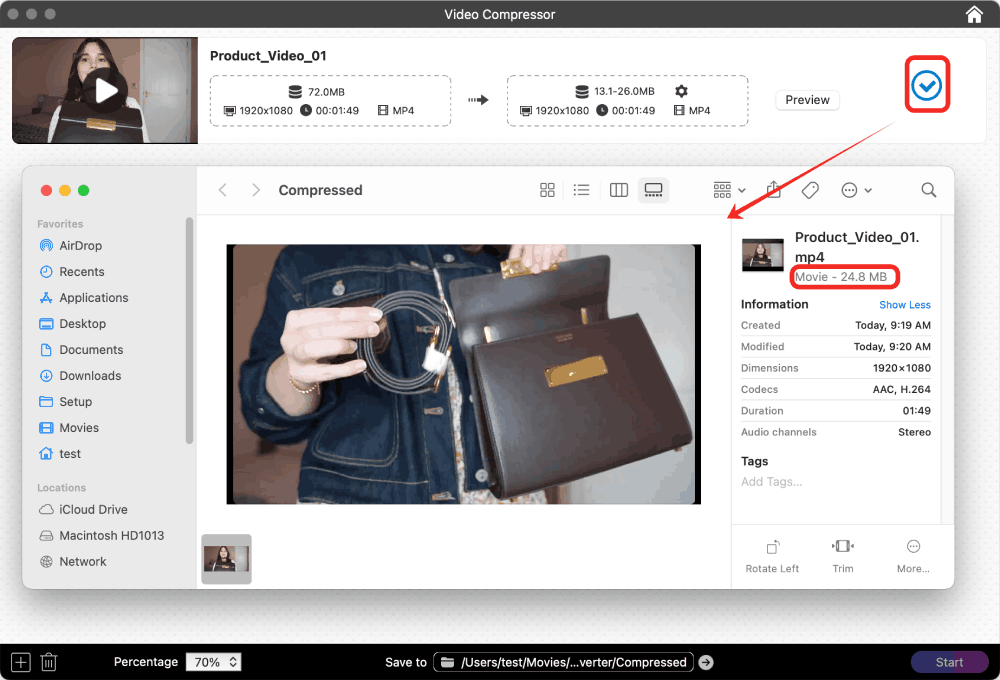Click the Audio channels Stereo value

915,432
